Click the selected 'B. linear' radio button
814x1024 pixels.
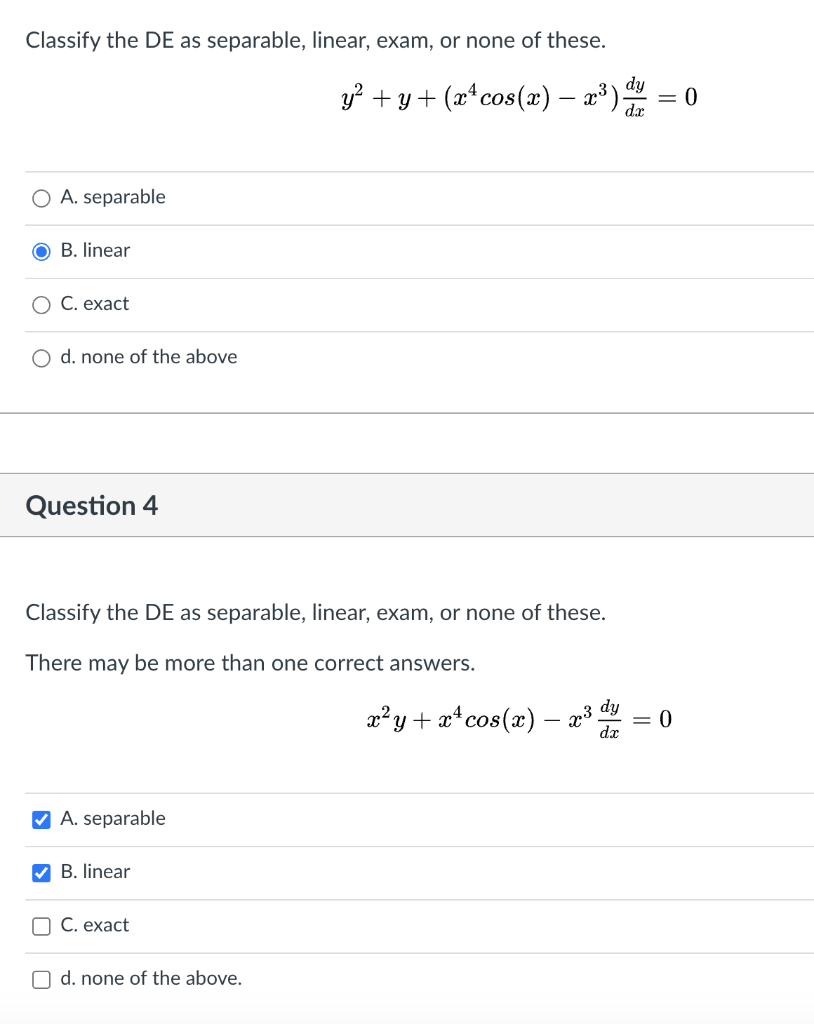[x=41, y=251]
